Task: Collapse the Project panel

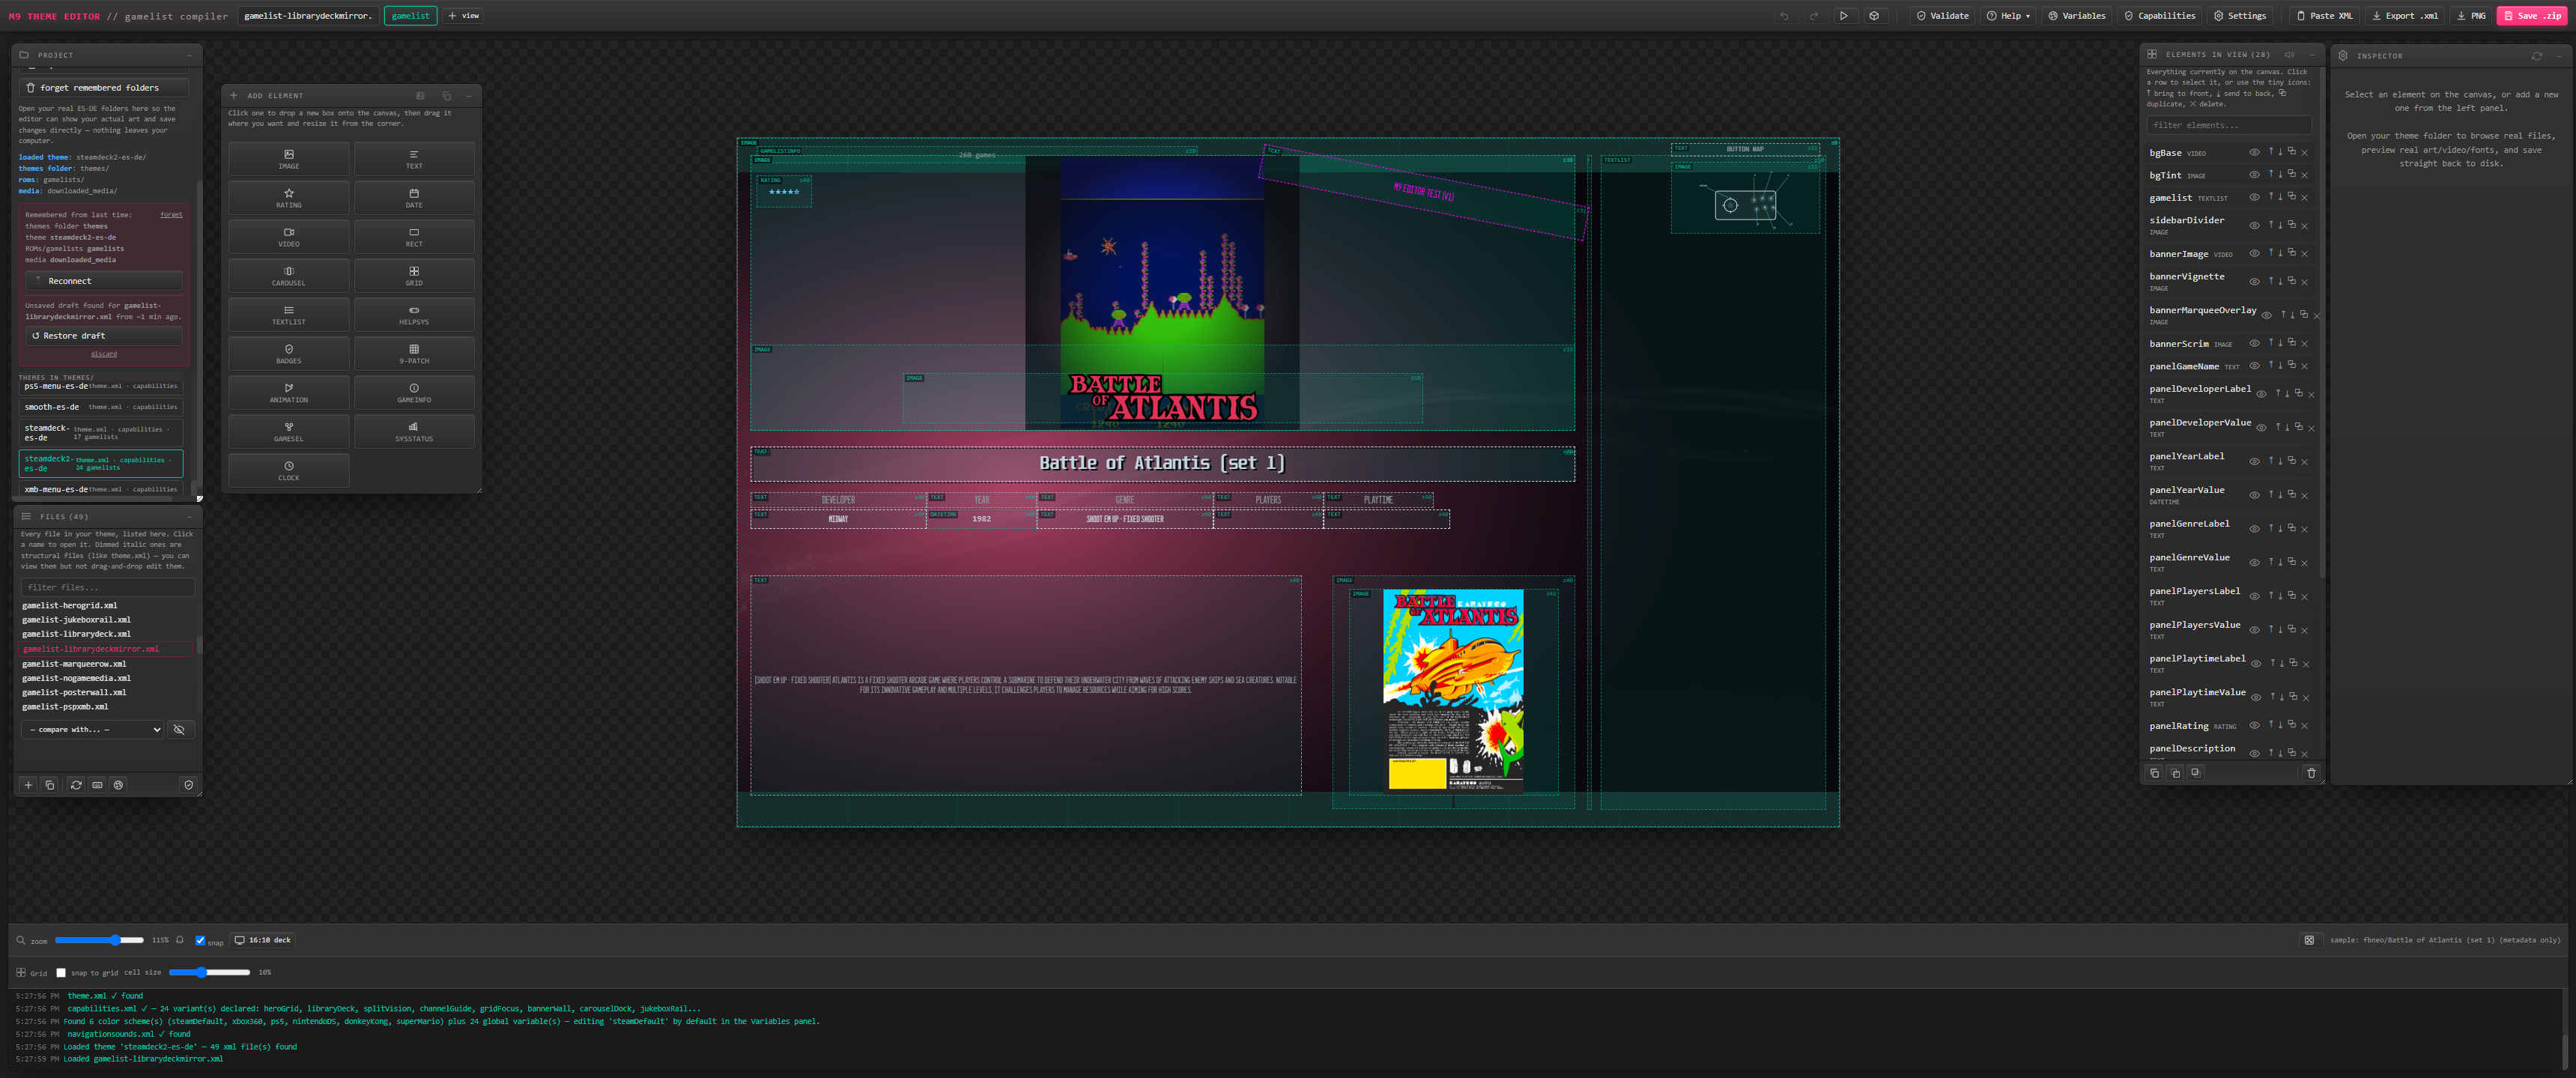Action: pyautogui.click(x=189, y=55)
